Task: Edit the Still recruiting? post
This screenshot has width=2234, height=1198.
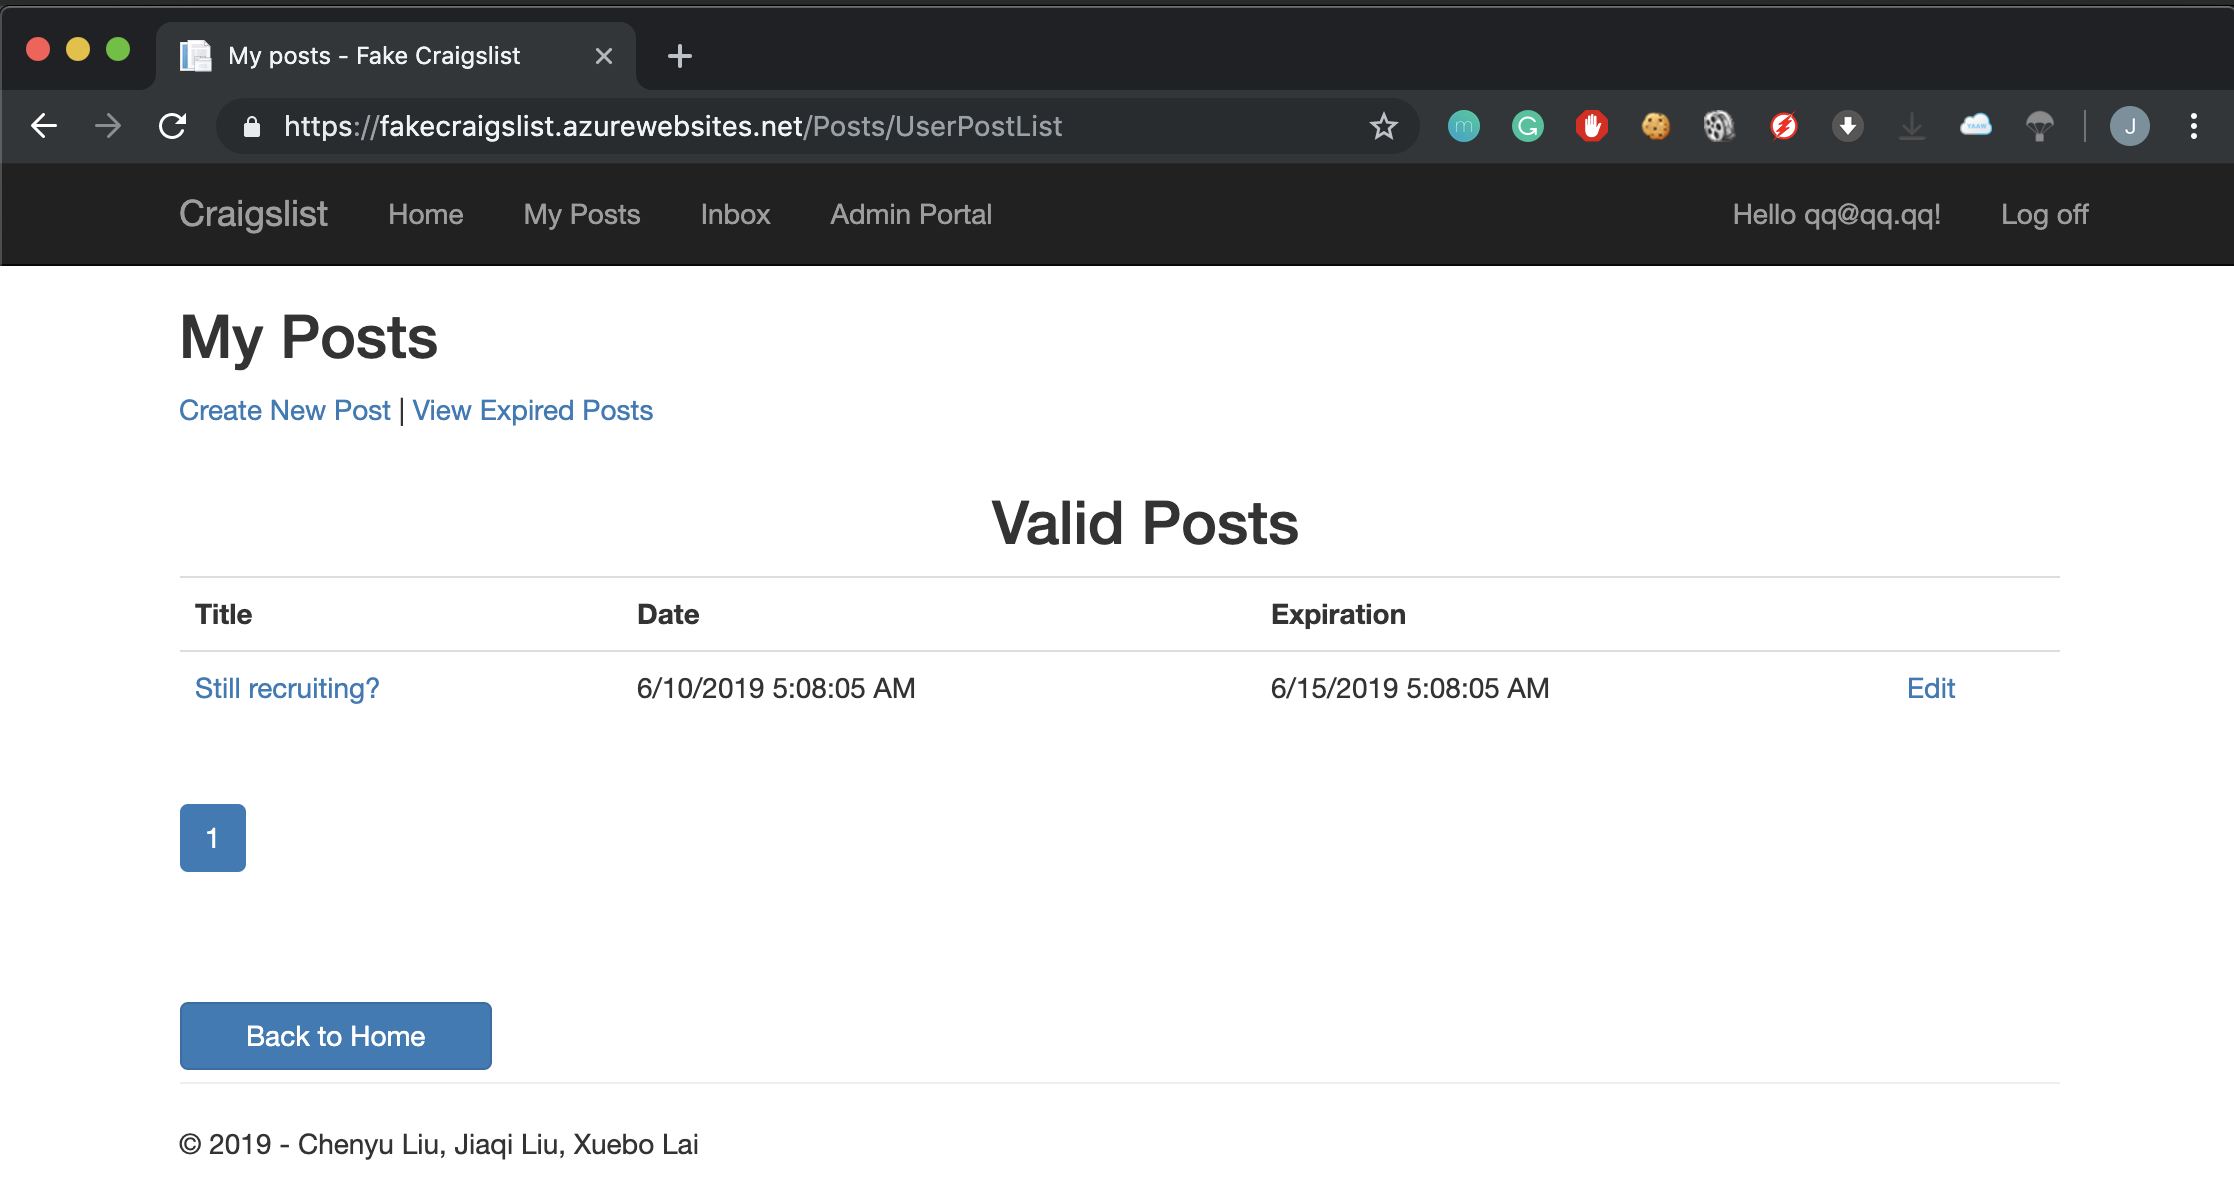Action: (x=1930, y=688)
